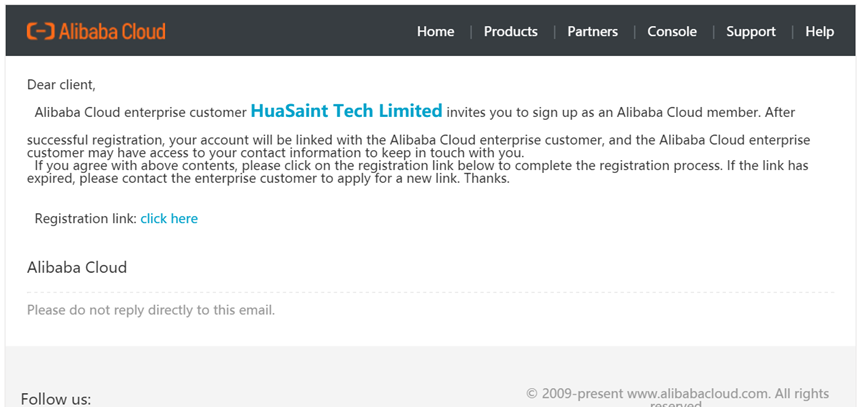Click the www.alibabacloud.com copyright text
Image resolution: width=864 pixels, height=407 pixels.
[677, 394]
